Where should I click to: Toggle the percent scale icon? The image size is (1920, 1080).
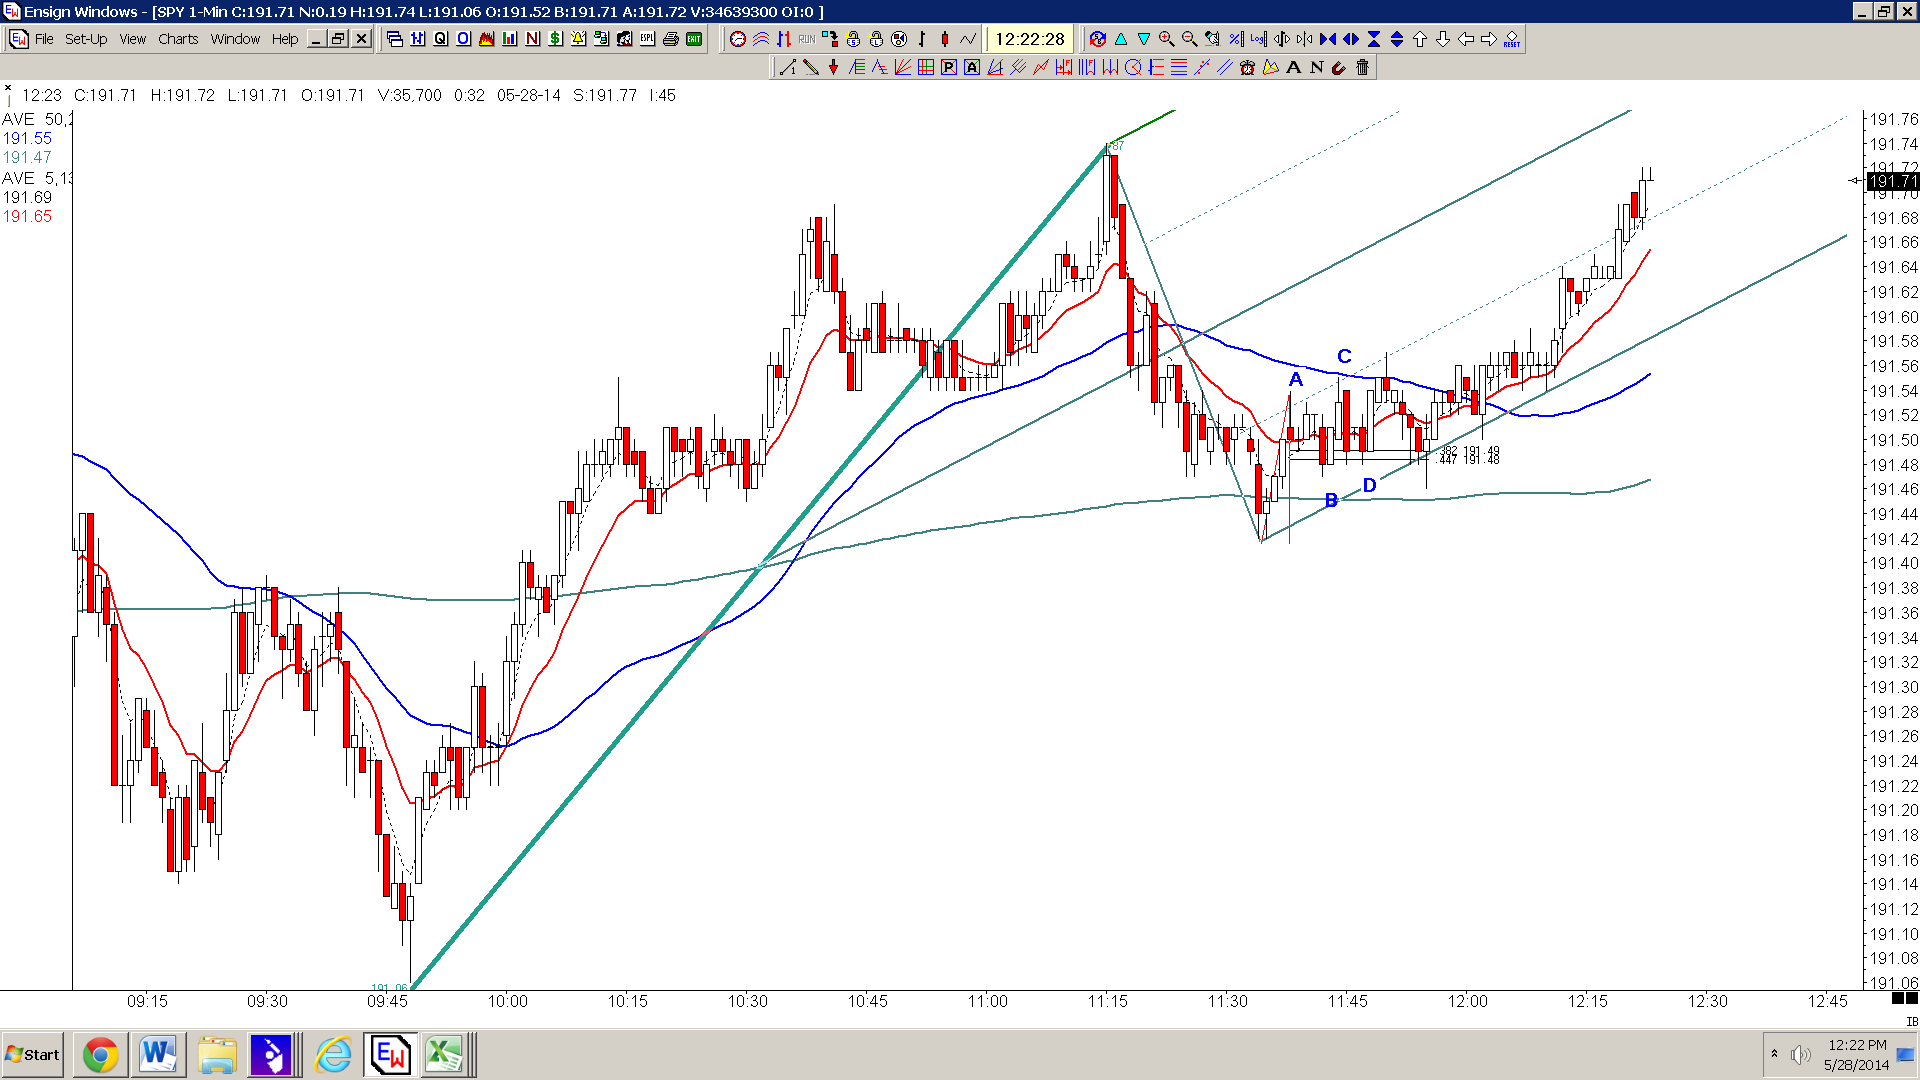tap(1236, 39)
